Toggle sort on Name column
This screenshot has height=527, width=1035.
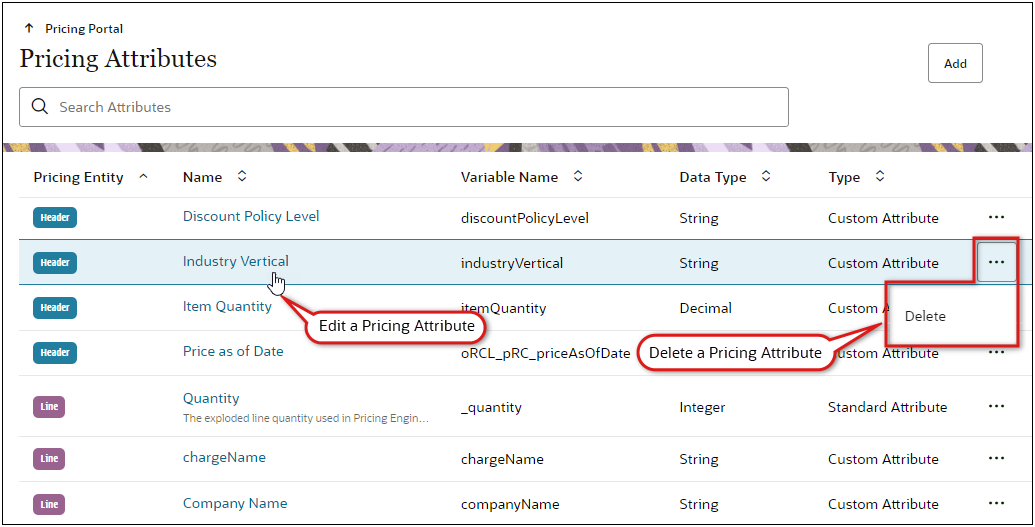pyautogui.click(x=242, y=177)
